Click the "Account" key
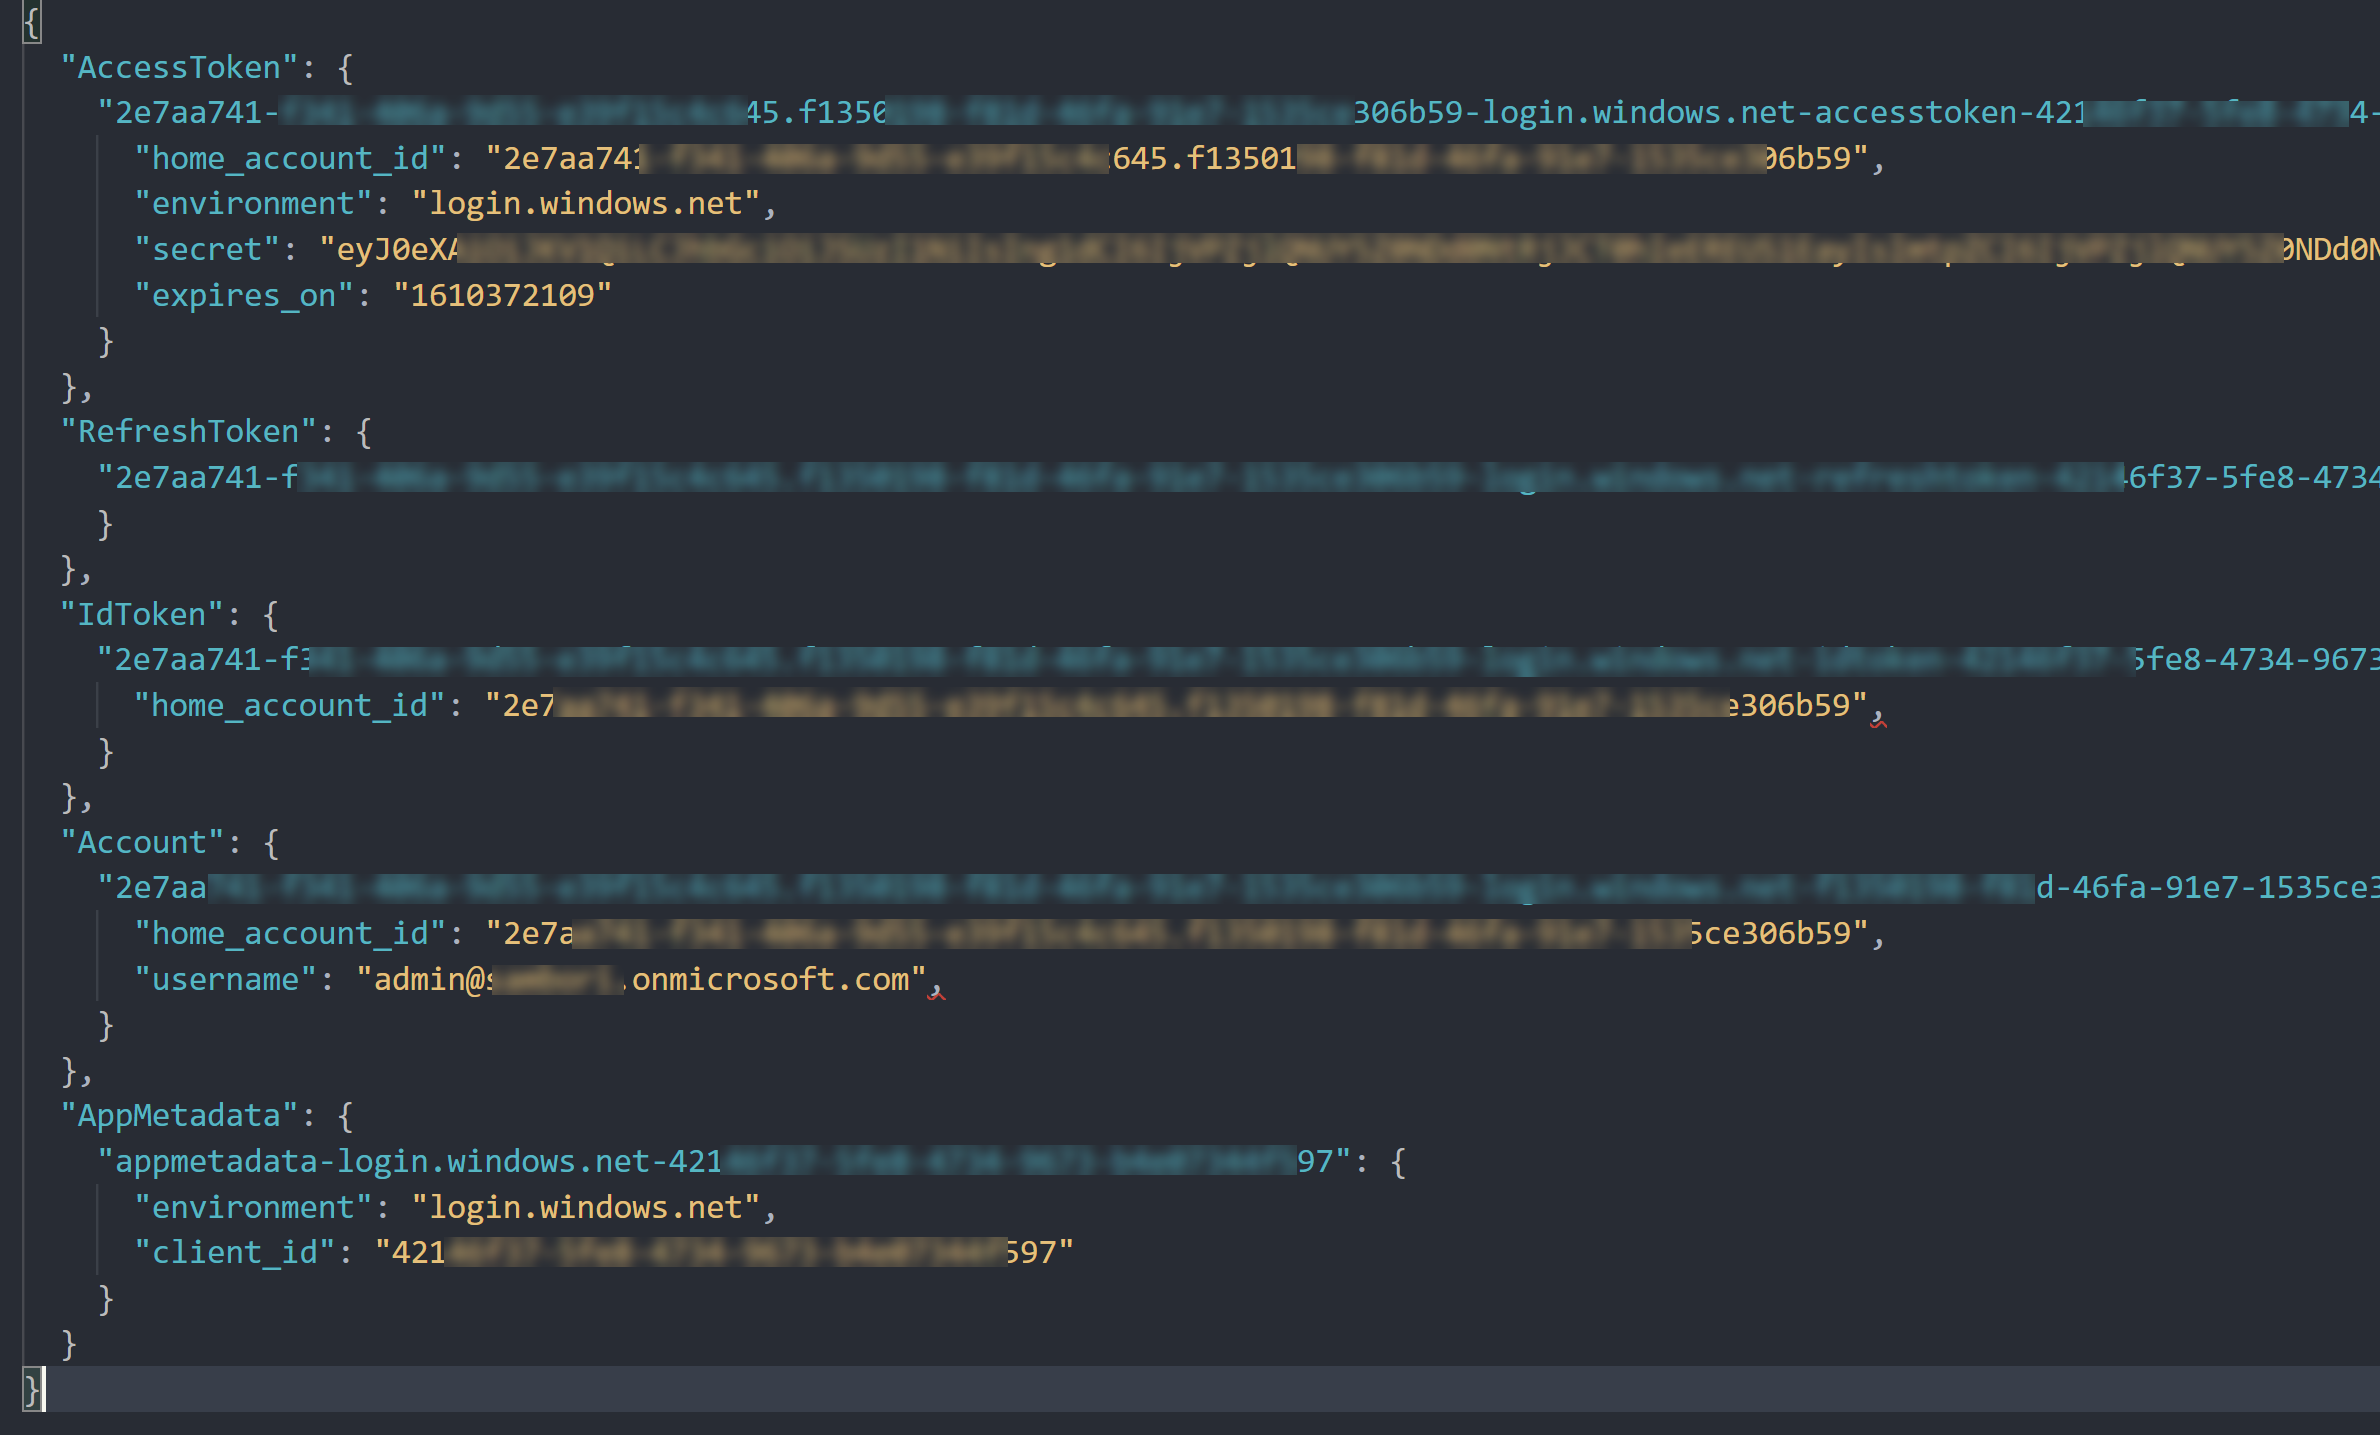 [143, 842]
